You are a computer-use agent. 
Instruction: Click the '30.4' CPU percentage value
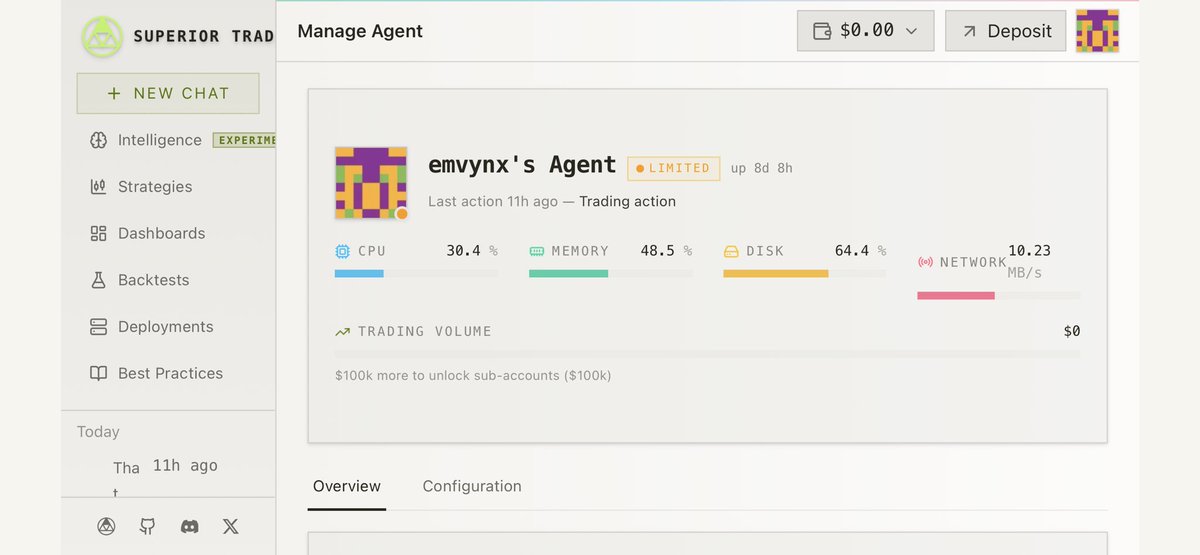click(464, 251)
